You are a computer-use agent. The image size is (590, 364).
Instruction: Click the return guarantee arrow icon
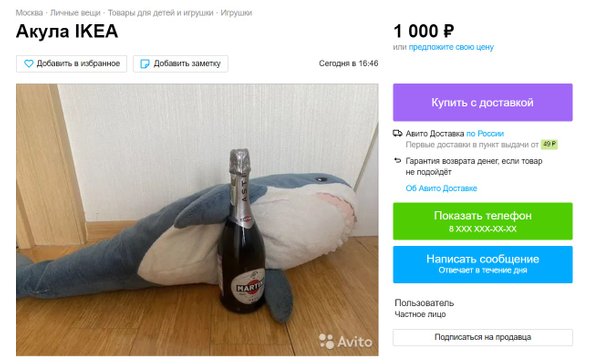[x=397, y=161]
